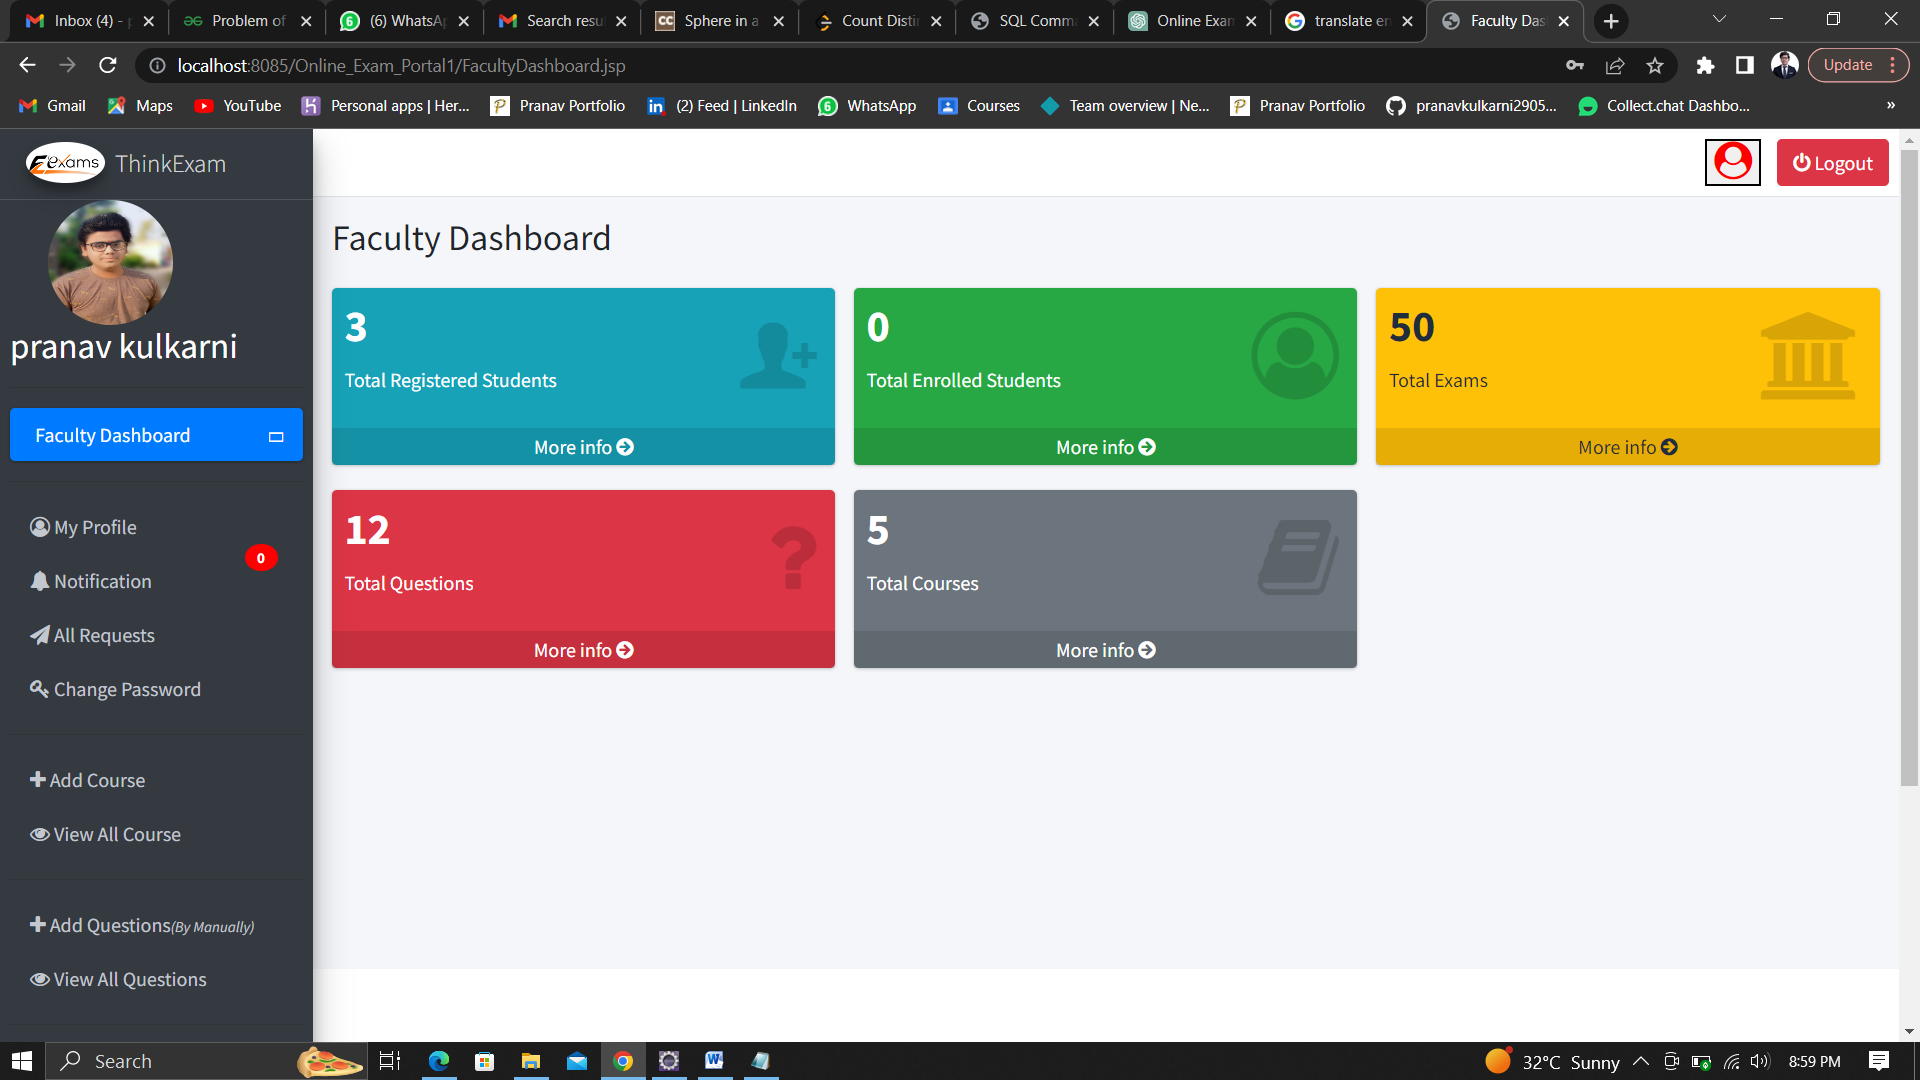Click the bank building icon on Total Exams card
The width and height of the screenshot is (1920, 1080).
click(x=1807, y=356)
